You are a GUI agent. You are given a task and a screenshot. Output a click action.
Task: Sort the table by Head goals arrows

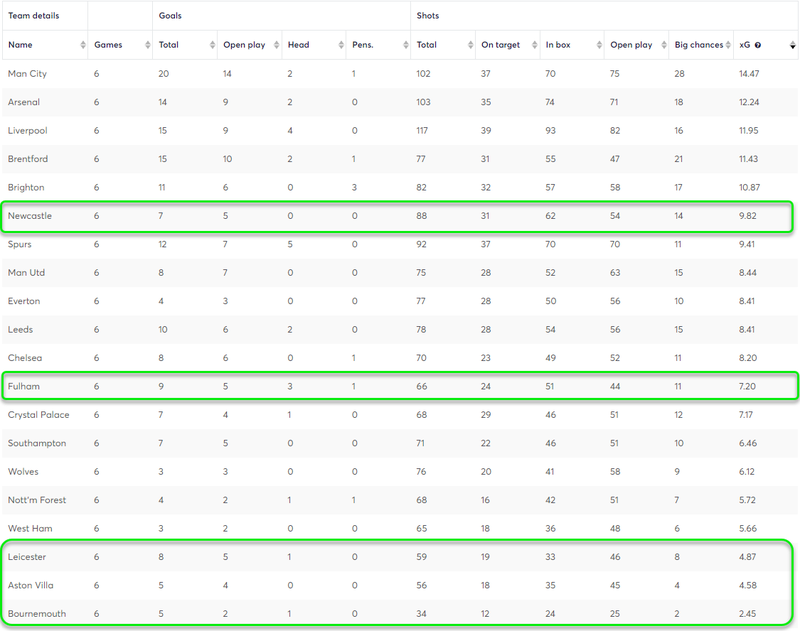pos(341,45)
